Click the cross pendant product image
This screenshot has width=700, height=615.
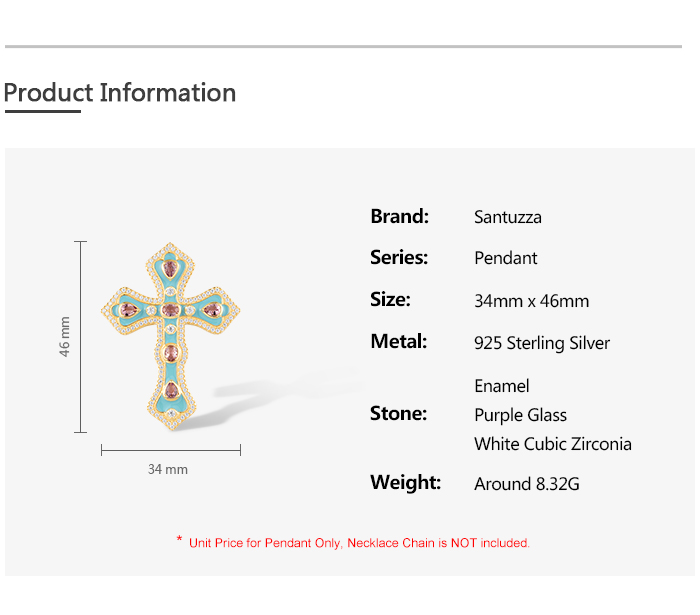pyautogui.click(x=172, y=335)
